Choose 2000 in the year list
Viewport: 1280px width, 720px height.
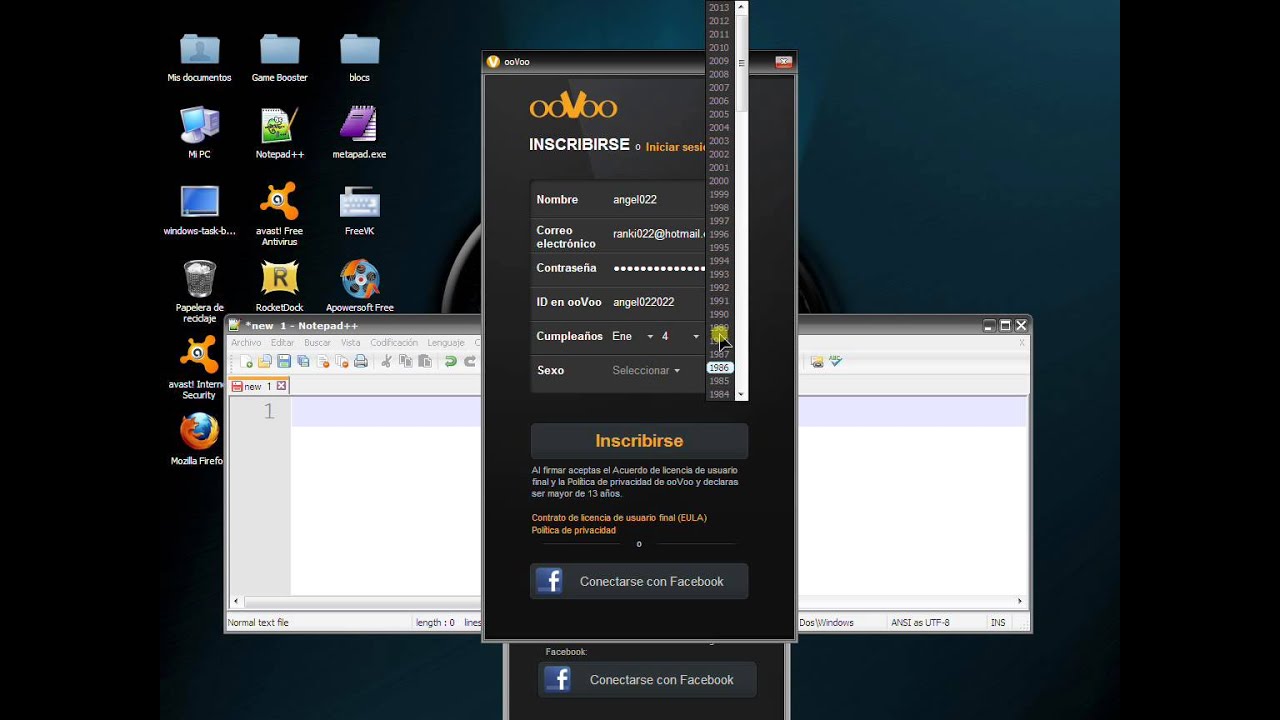pyautogui.click(x=719, y=181)
